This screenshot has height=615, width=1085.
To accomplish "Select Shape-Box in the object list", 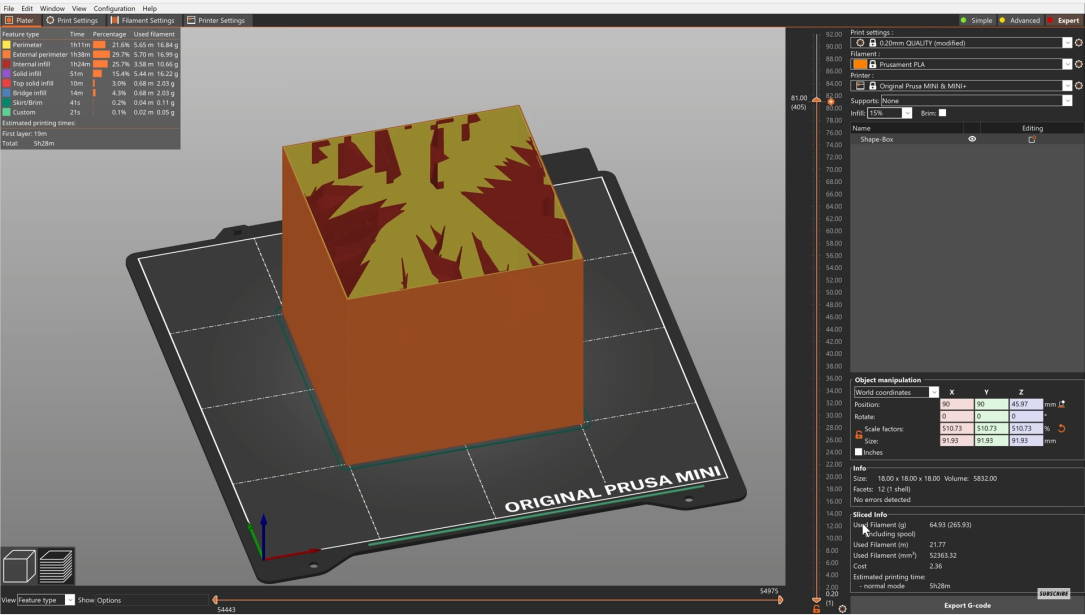I will coord(876,139).
